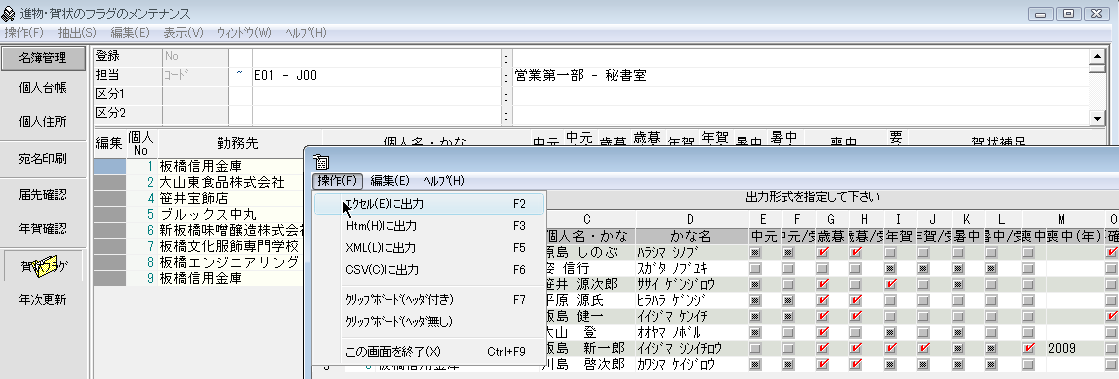Open the 編集(E) menu in export dialog
This screenshot has width=1119, height=379.
click(x=390, y=181)
